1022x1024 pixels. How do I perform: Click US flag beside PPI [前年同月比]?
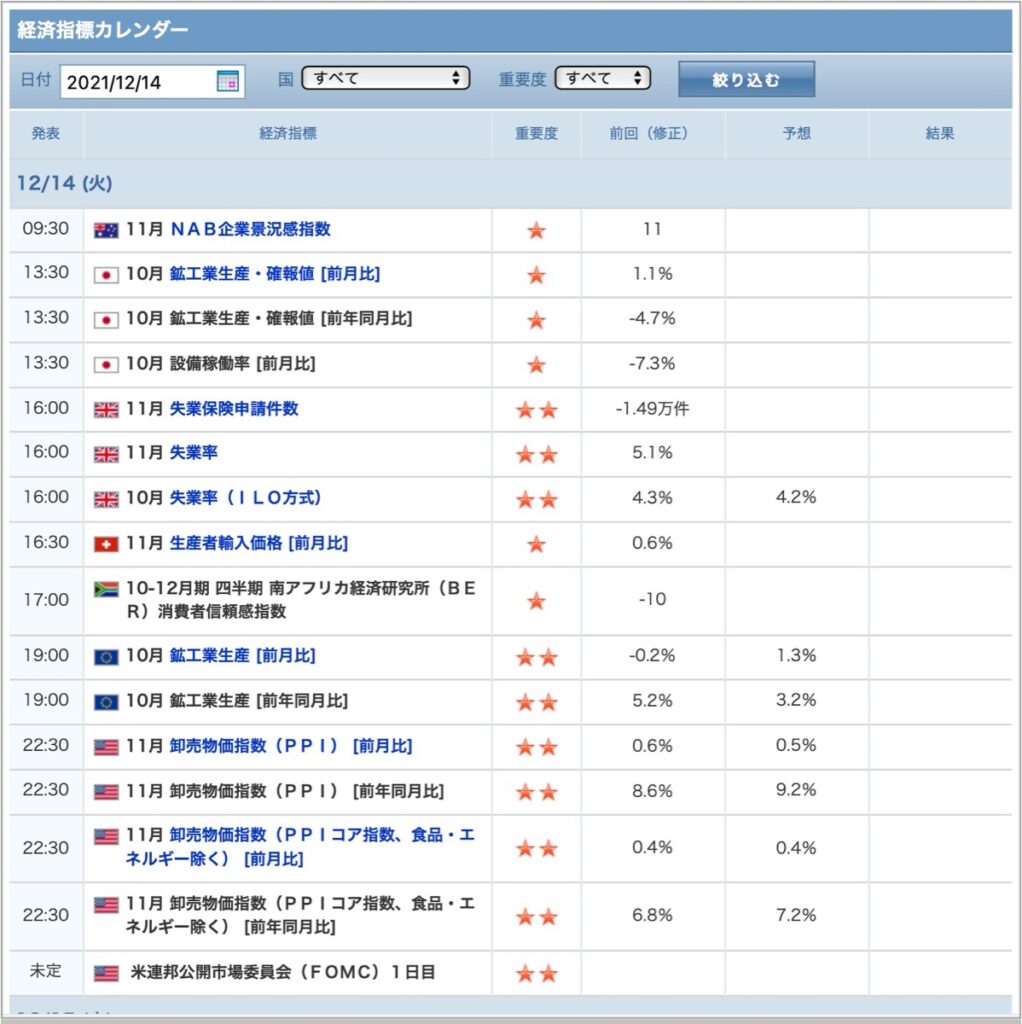[106, 792]
